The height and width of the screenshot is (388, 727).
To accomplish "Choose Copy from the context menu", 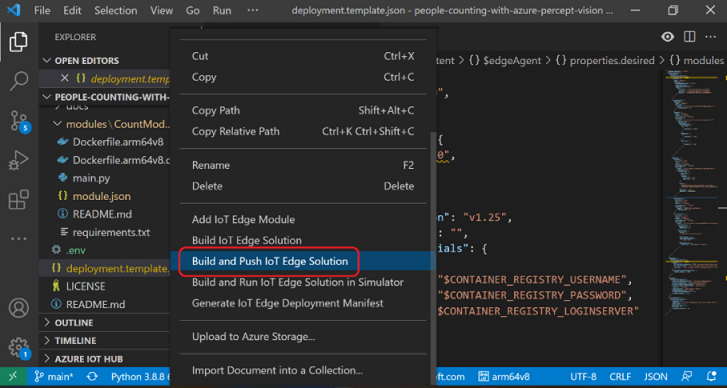I will click(x=303, y=77).
